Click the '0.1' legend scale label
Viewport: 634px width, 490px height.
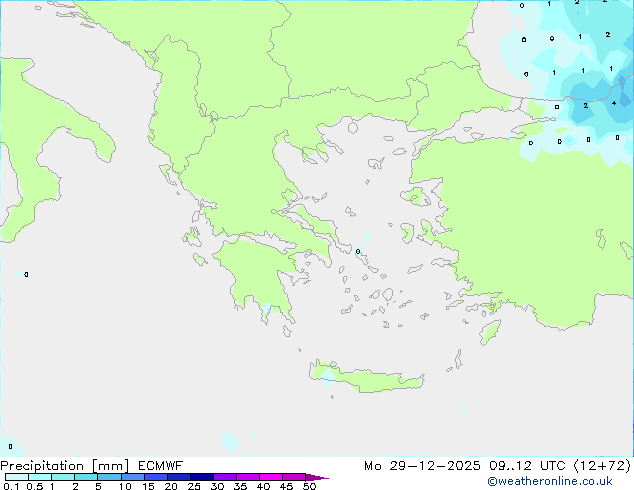[11, 486]
